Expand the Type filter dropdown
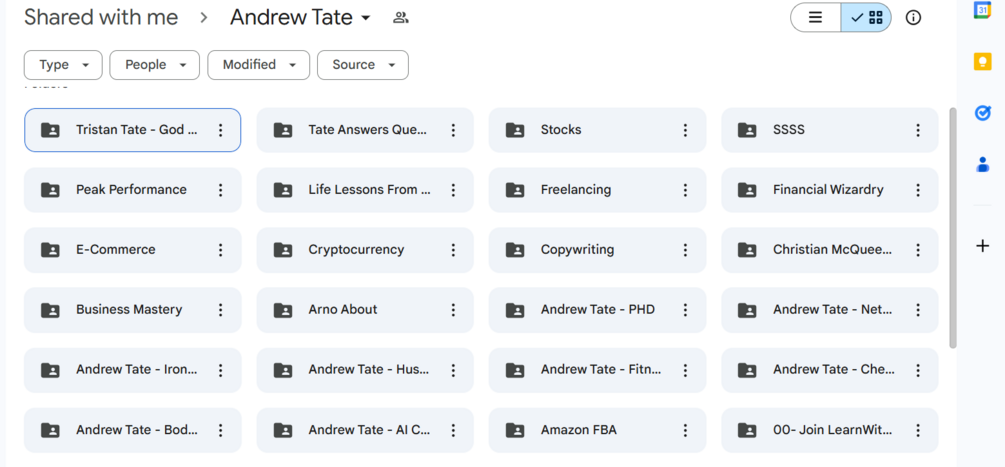This screenshot has height=467, width=1005. (x=63, y=65)
